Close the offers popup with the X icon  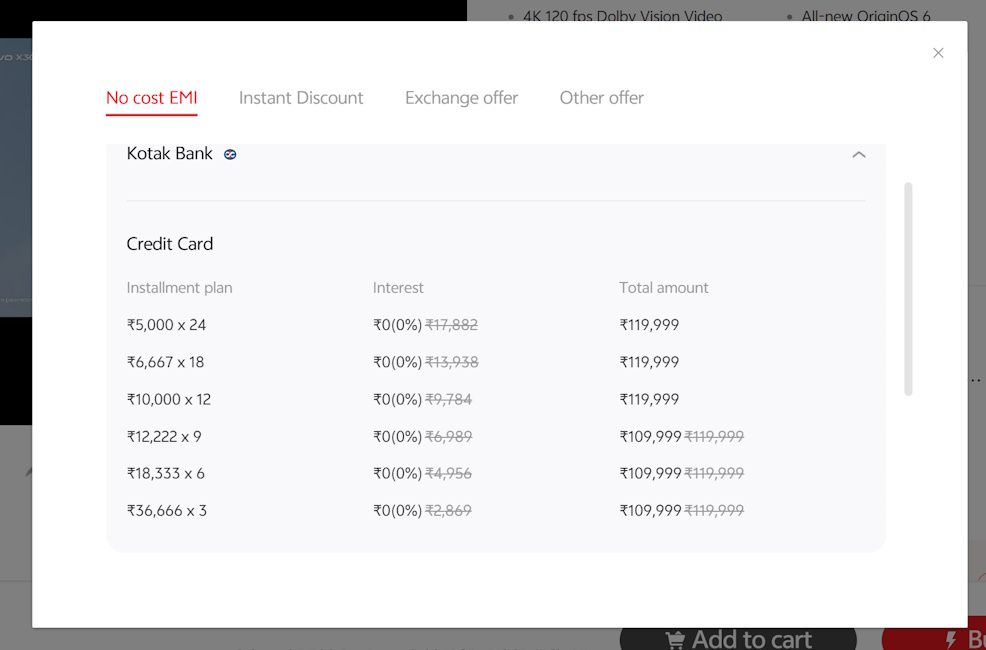[938, 53]
